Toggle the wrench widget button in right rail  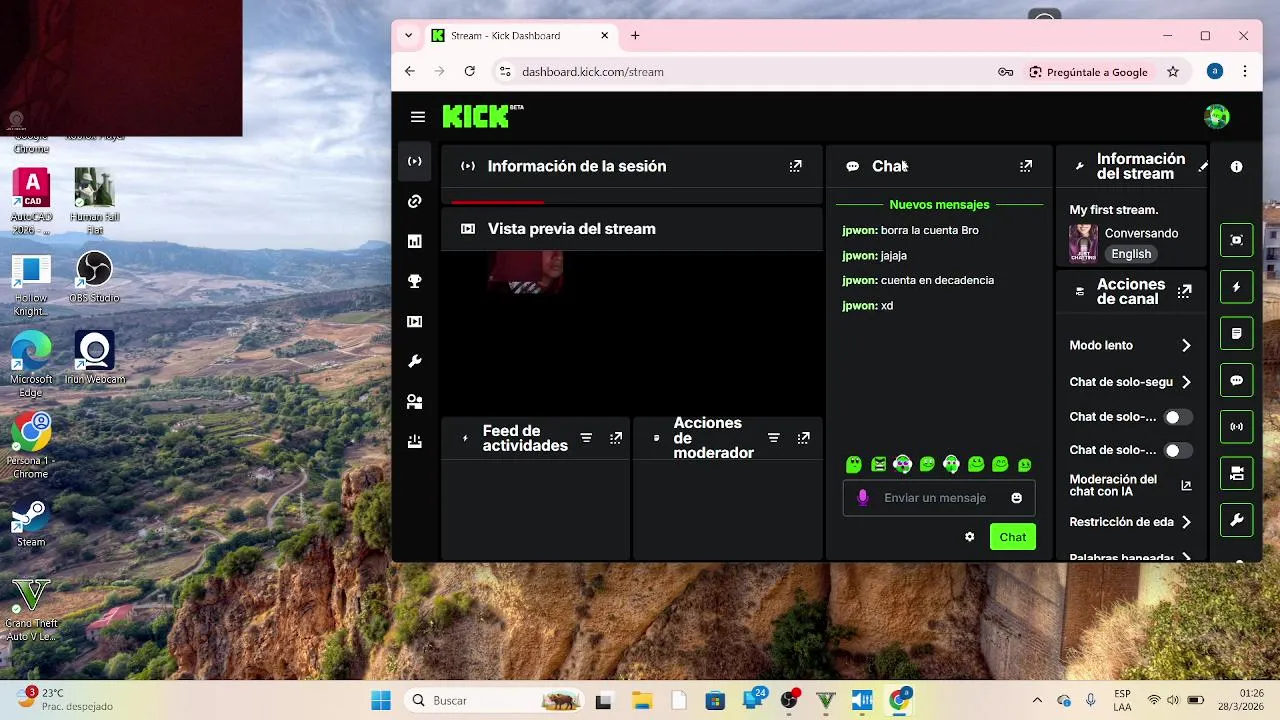point(1237,520)
